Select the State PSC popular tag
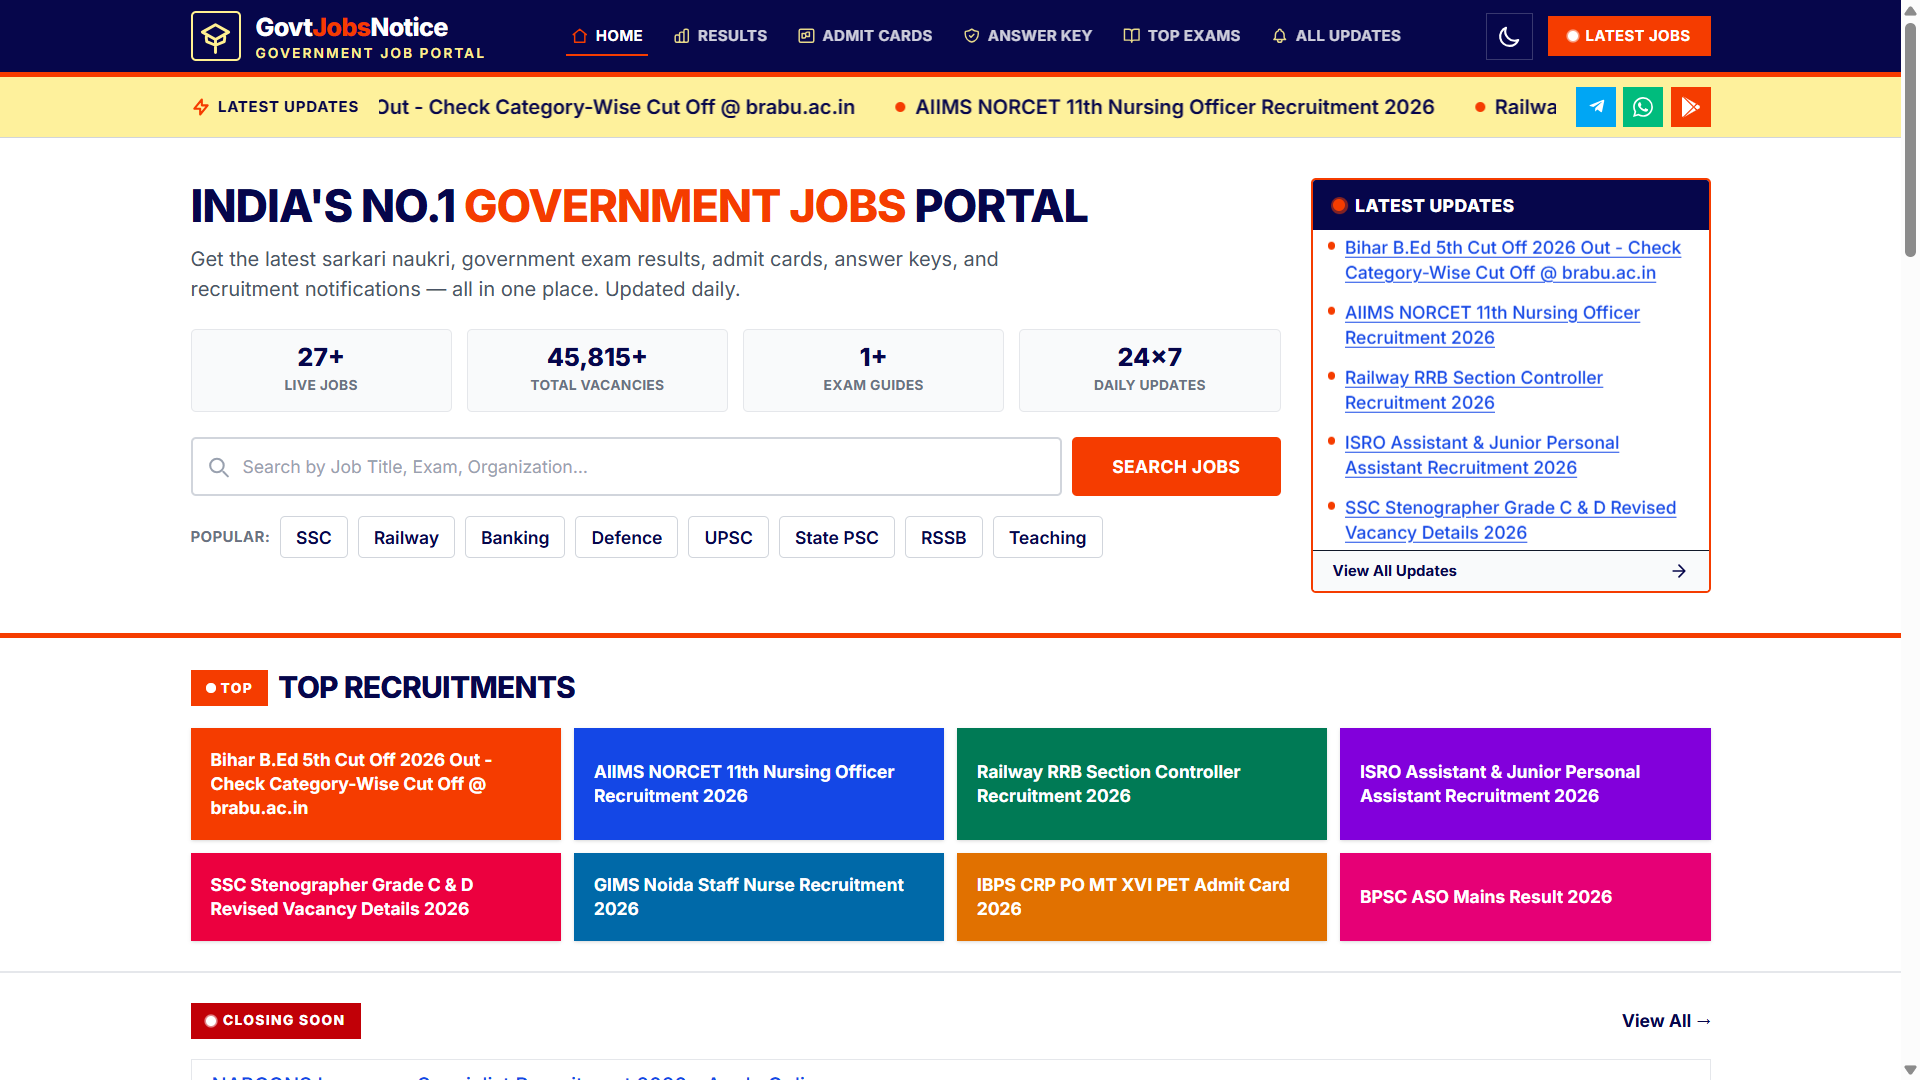This screenshot has height=1080, width=1920. 837,538
